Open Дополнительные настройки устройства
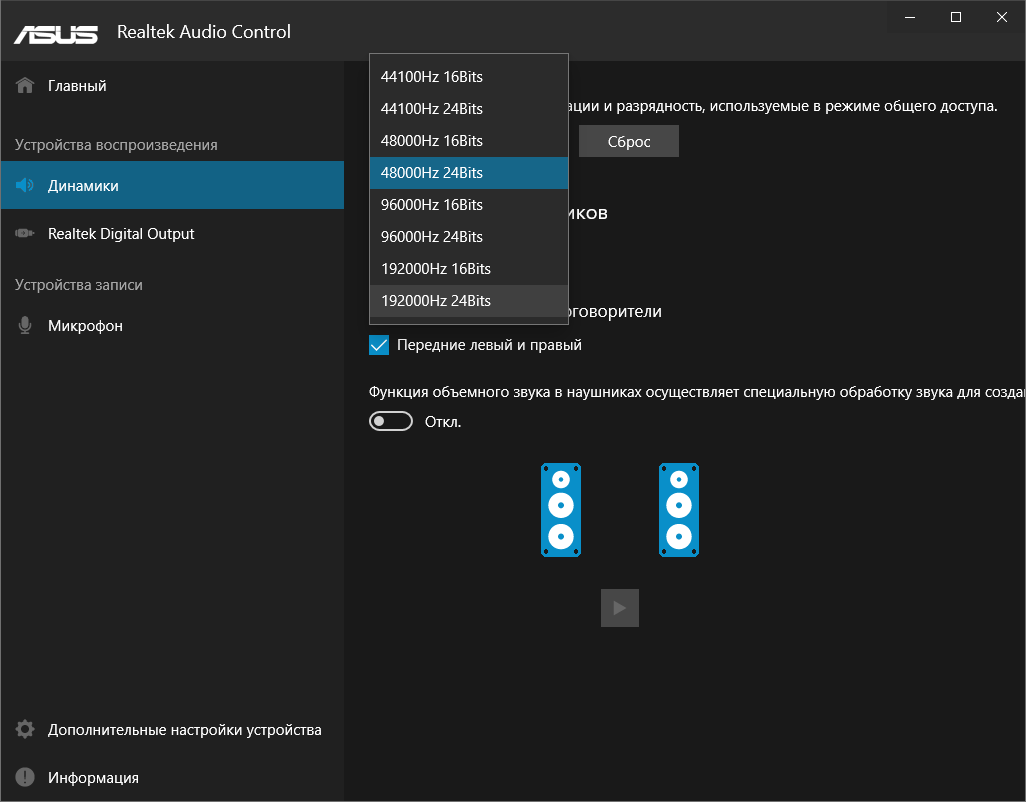The height and width of the screenshot is (802, 1026). pyautogui.click(x=184, y=730)
